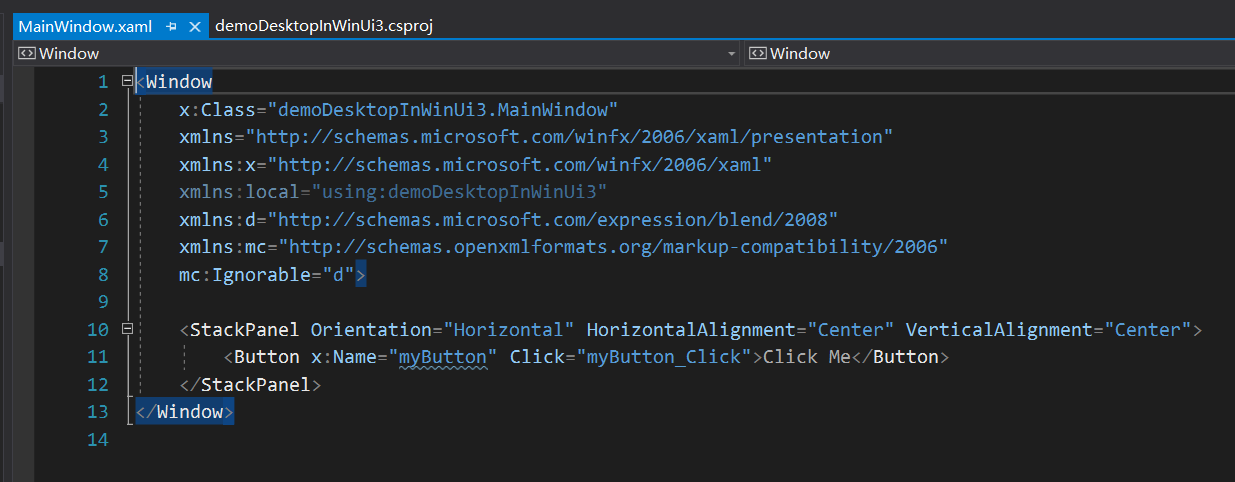Viewport: 1235px width, 482px height.
Task: Click the myButton_Click handler value
Action: click(664, 357)
